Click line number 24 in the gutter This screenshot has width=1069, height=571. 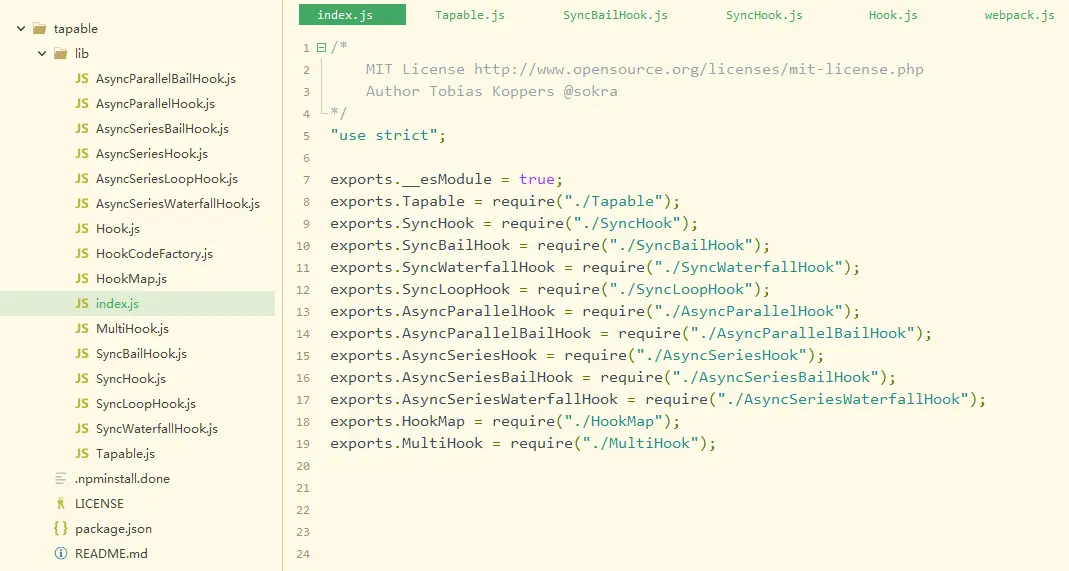coord(303,554)
